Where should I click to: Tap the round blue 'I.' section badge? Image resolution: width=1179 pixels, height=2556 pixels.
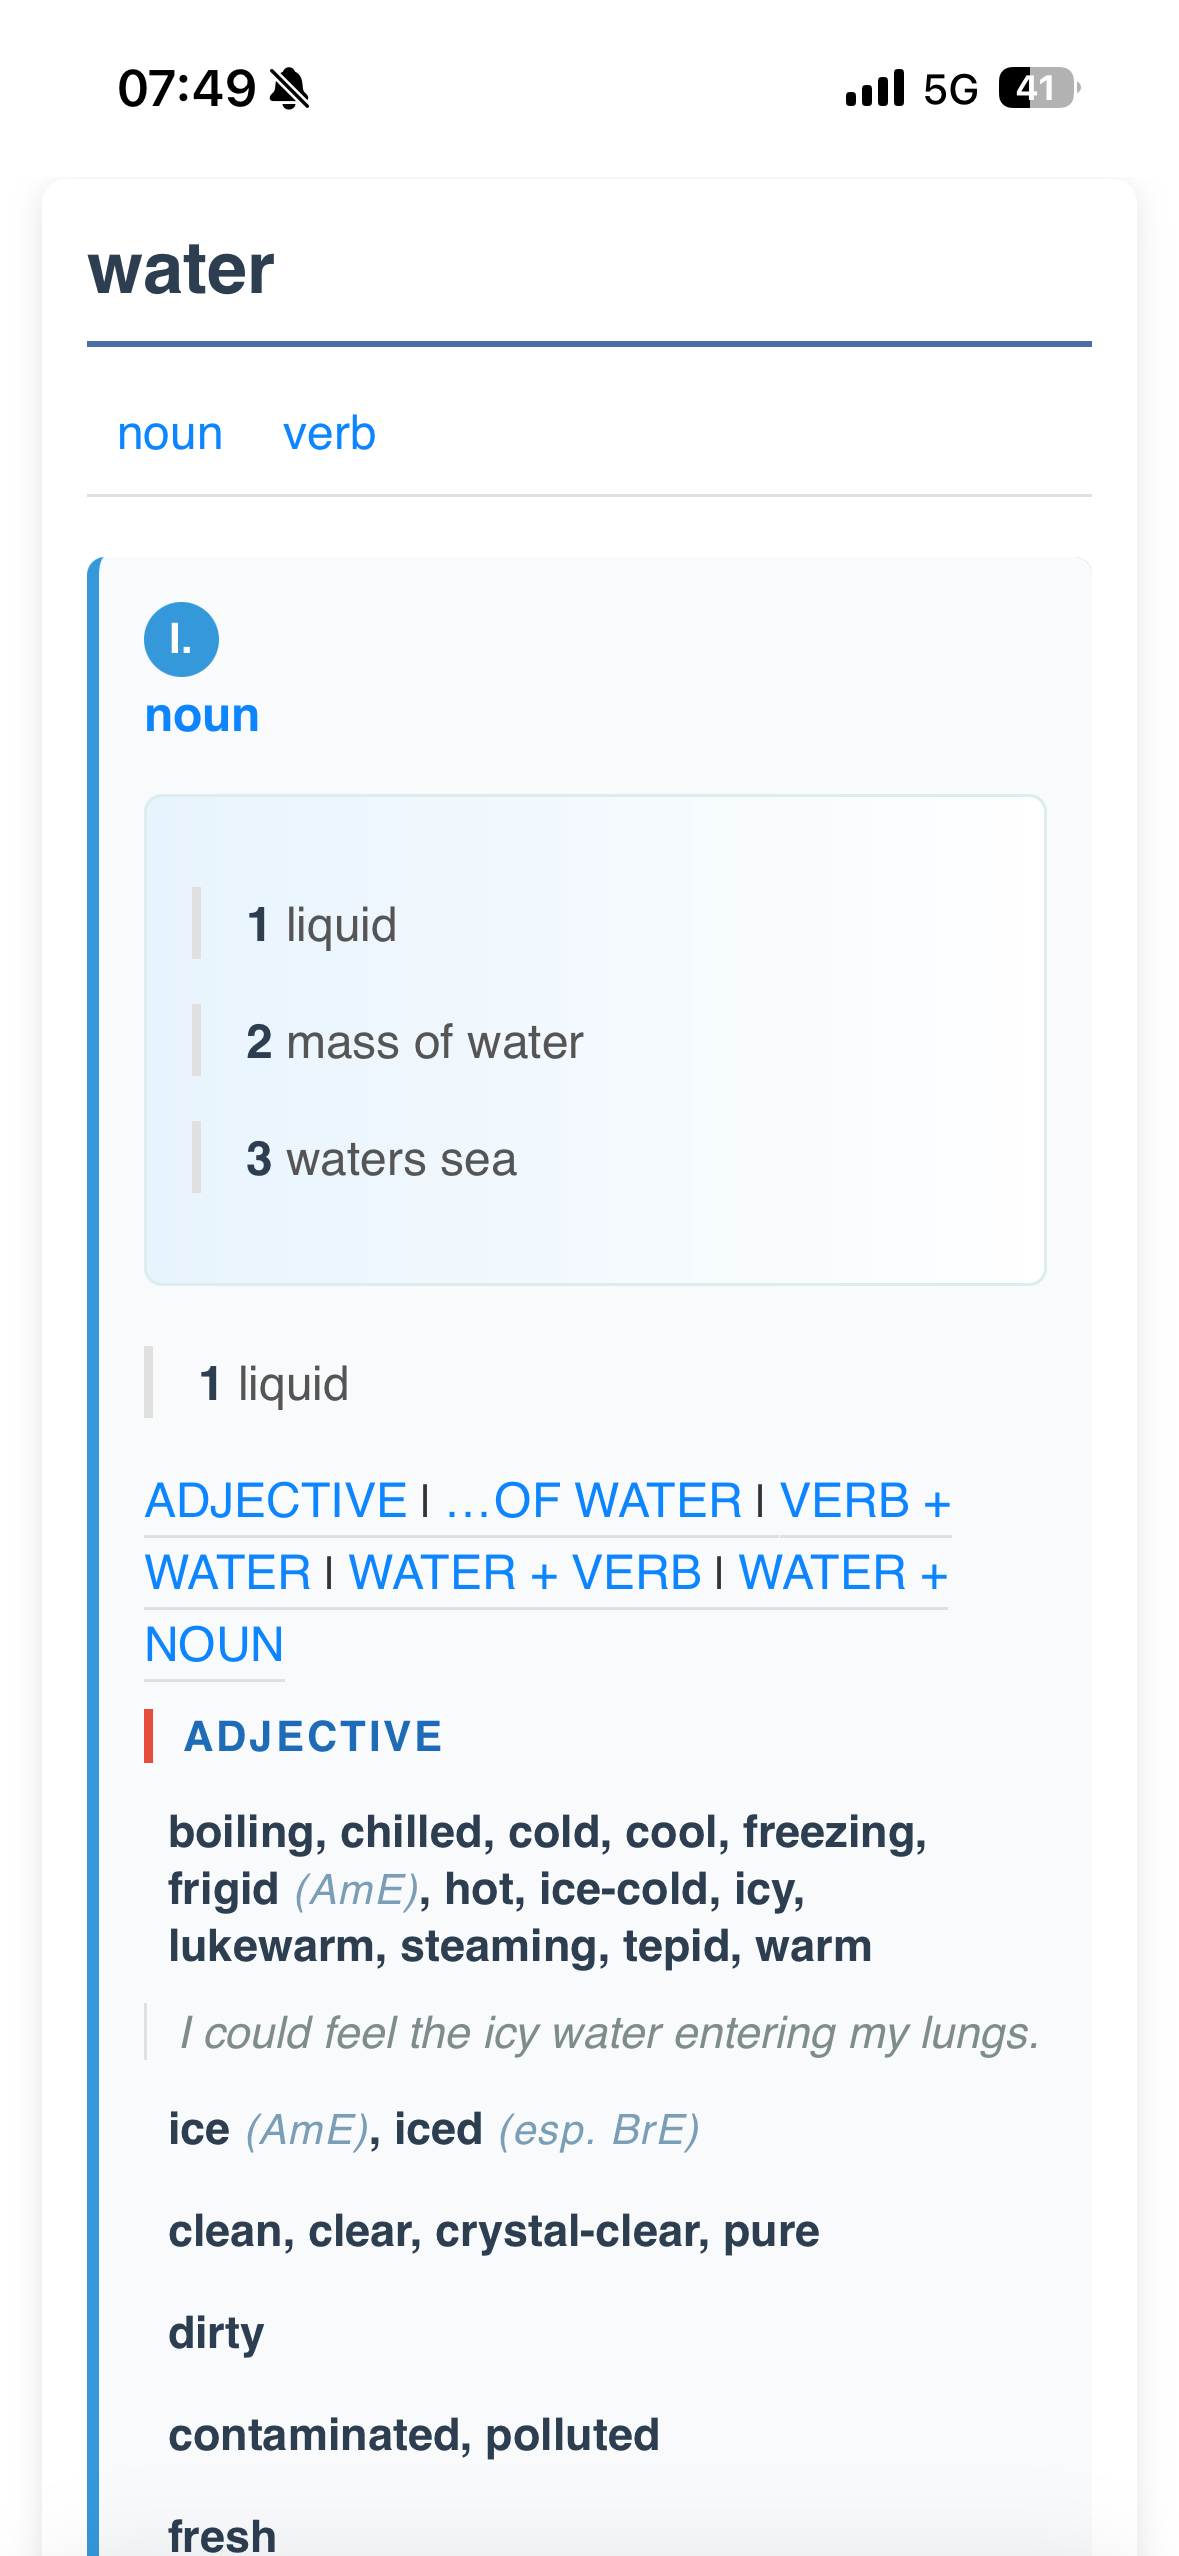point(181,639)
